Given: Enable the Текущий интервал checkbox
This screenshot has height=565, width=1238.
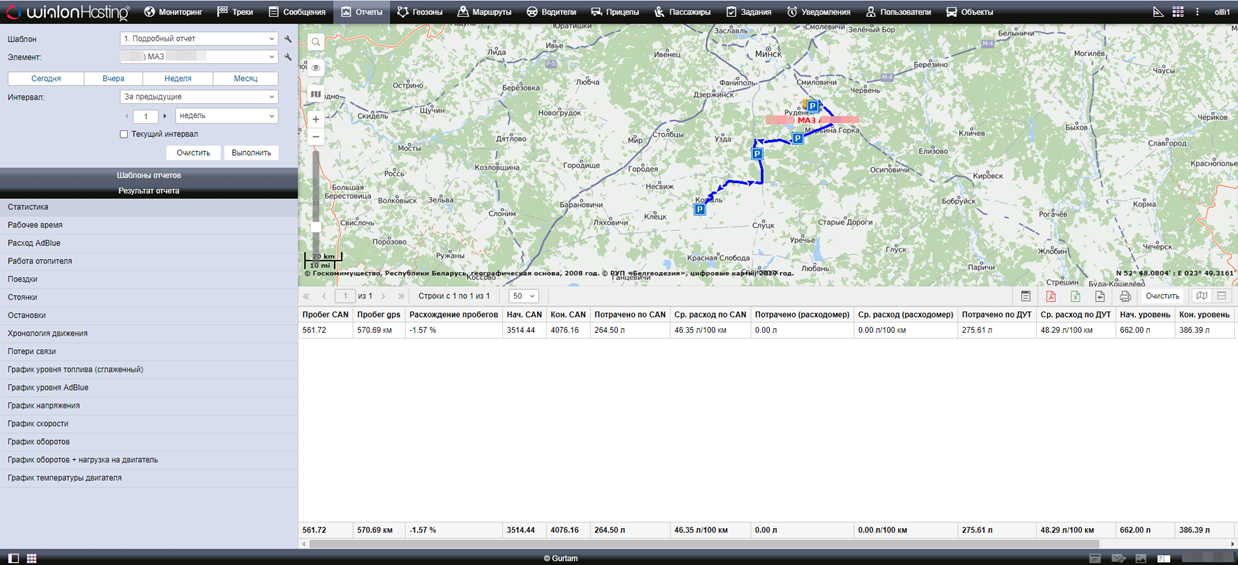Looking at the screenshot, I should click(x=124, y=134).
